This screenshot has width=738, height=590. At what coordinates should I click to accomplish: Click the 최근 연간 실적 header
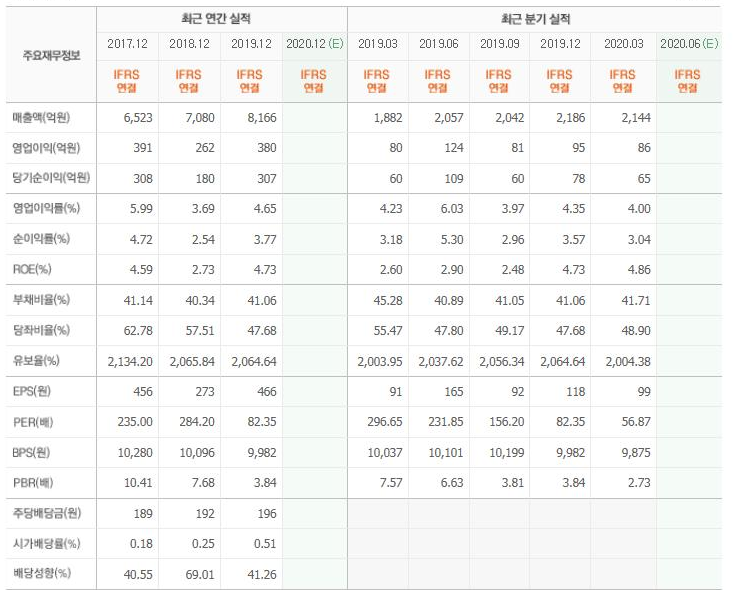[216, 19]
